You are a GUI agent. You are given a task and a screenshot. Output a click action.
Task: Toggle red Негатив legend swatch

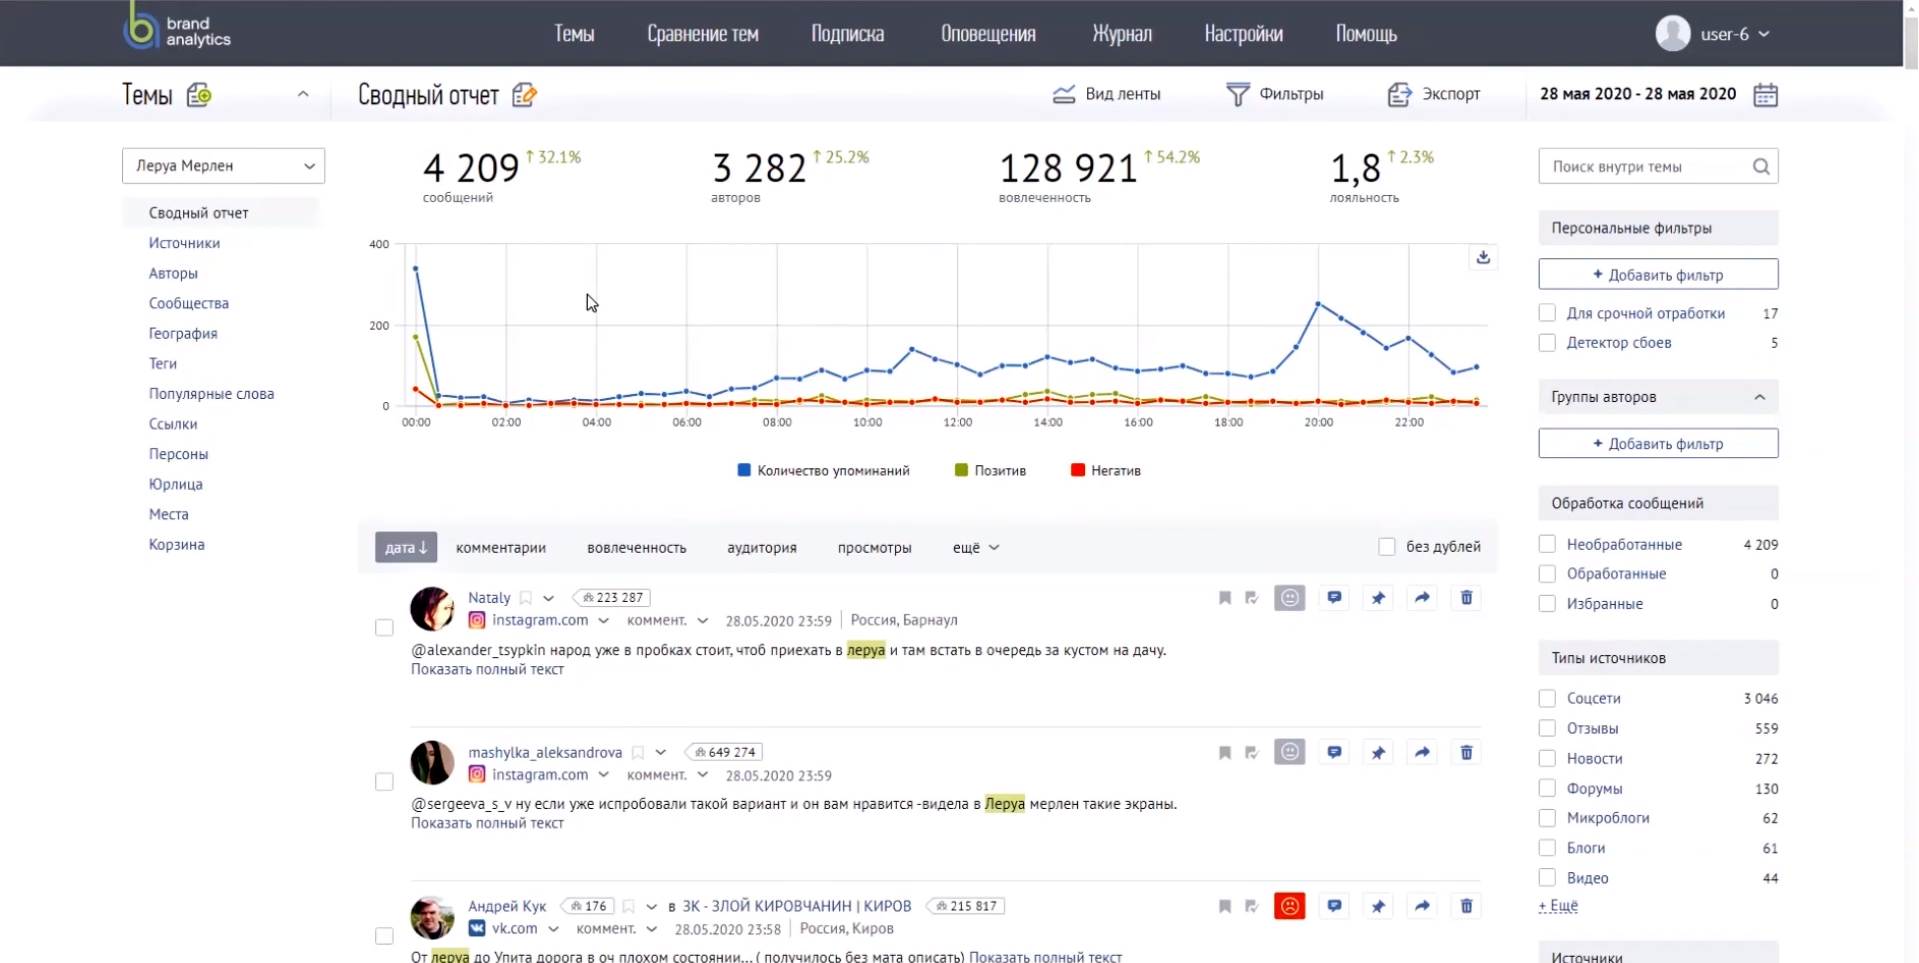1077,470
